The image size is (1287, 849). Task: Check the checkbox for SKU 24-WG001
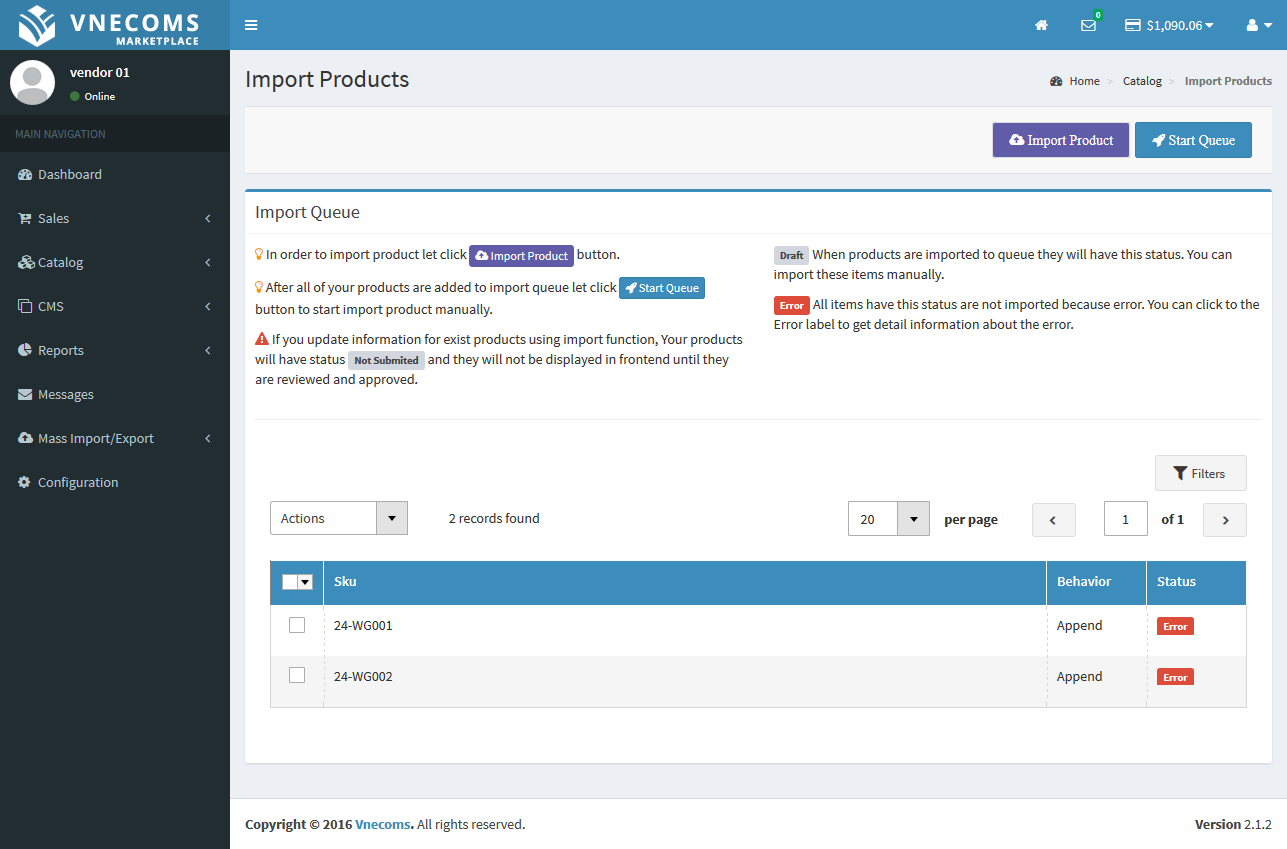coord(296,625)
